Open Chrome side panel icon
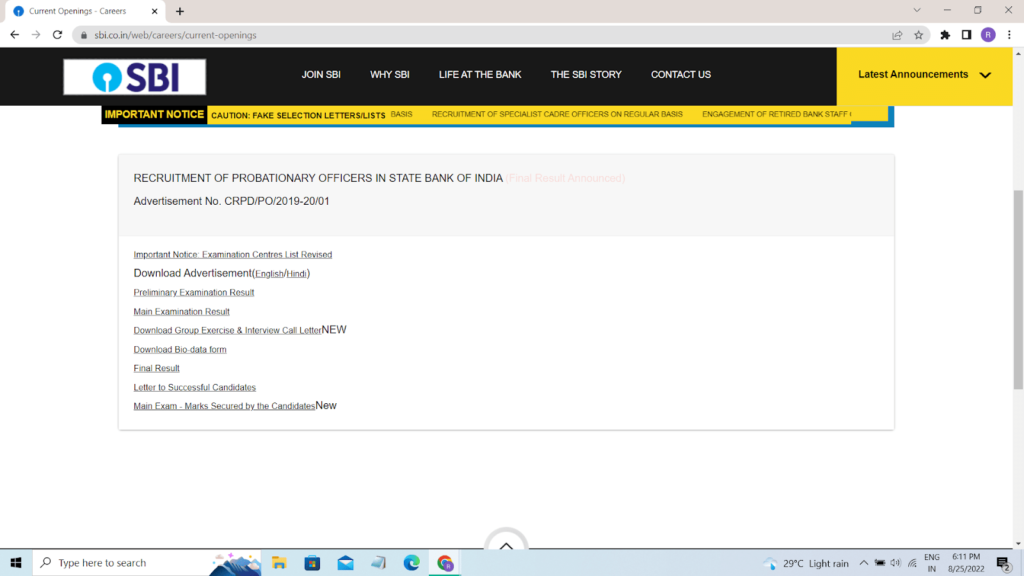1024x576 pixels. pos(966,35)
